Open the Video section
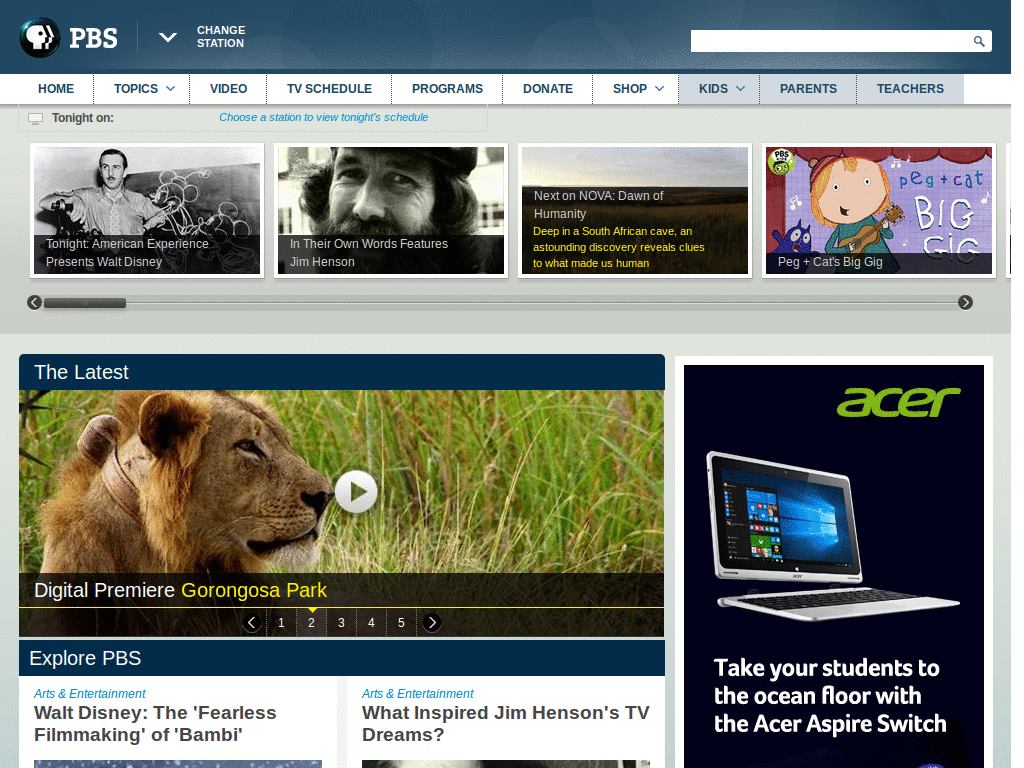 point(228,89)
